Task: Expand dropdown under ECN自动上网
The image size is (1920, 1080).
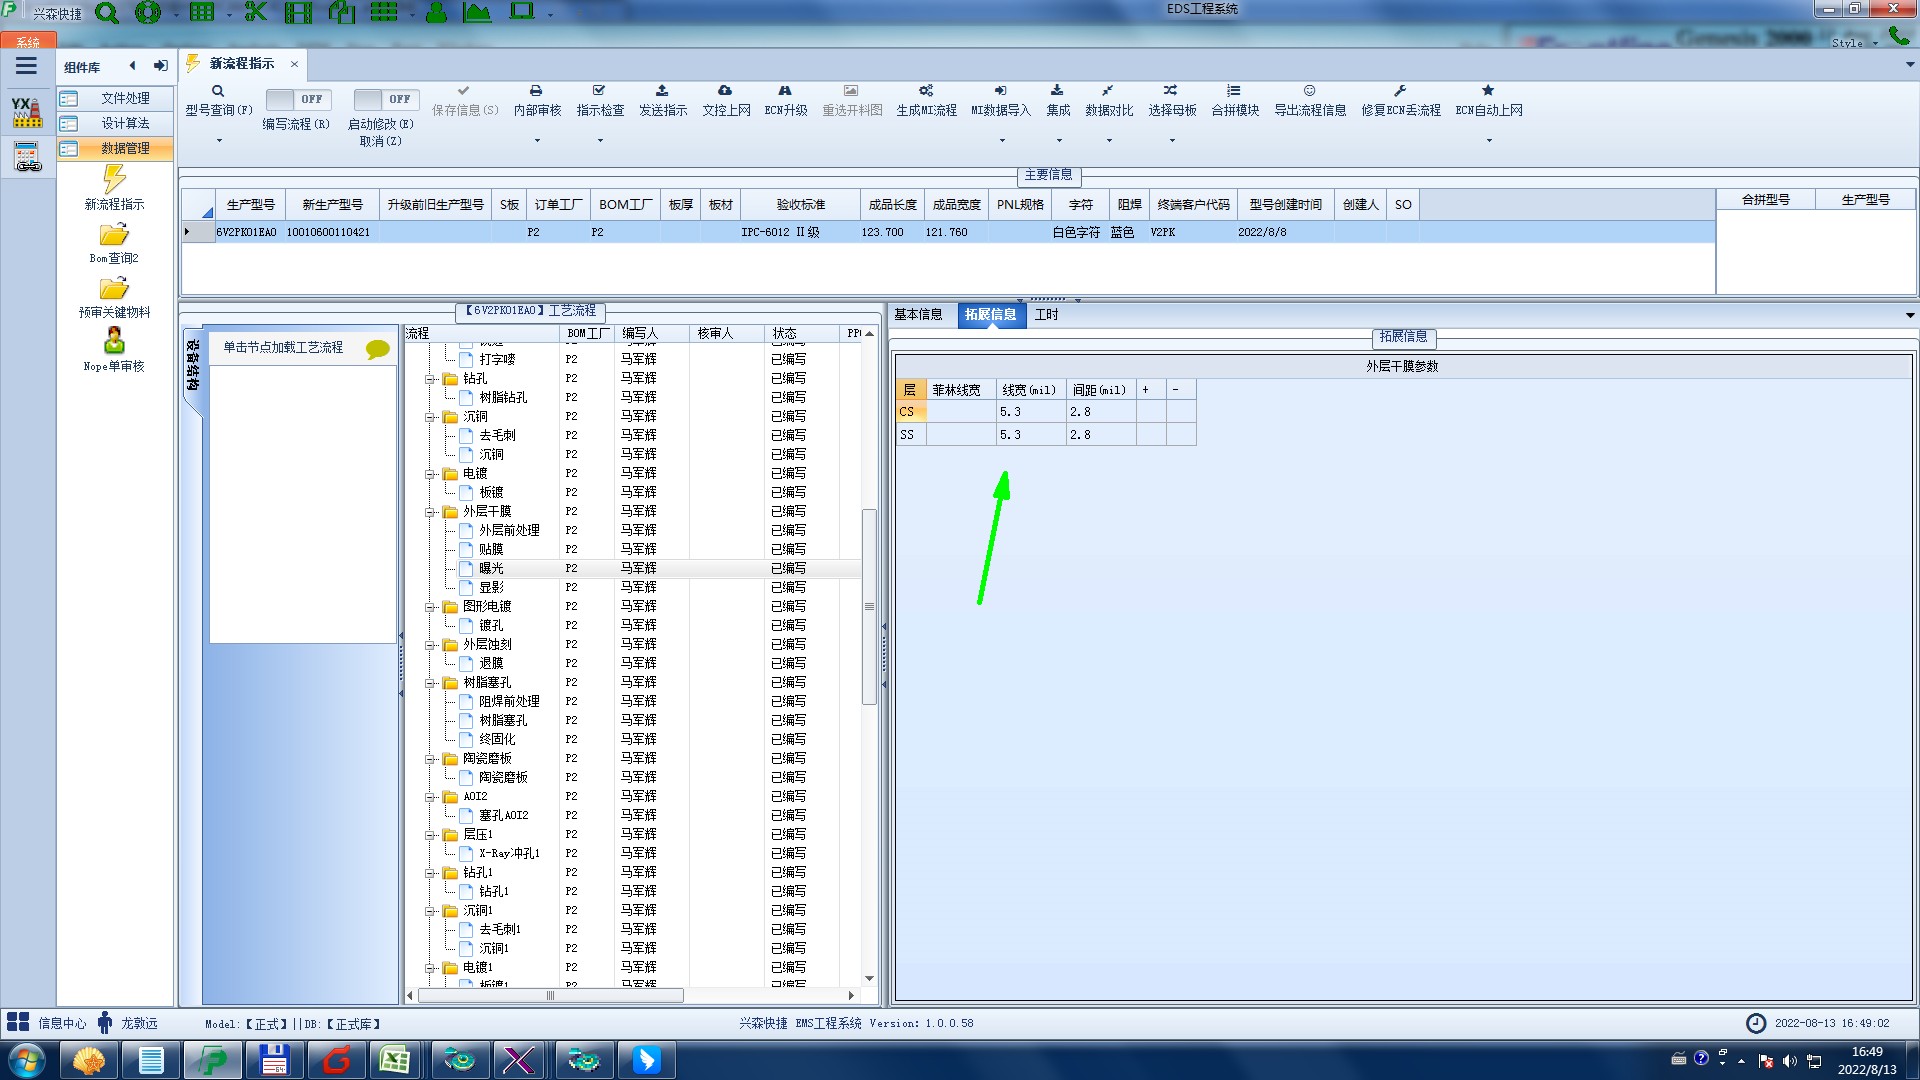Action: click(x=1489, y=141)
